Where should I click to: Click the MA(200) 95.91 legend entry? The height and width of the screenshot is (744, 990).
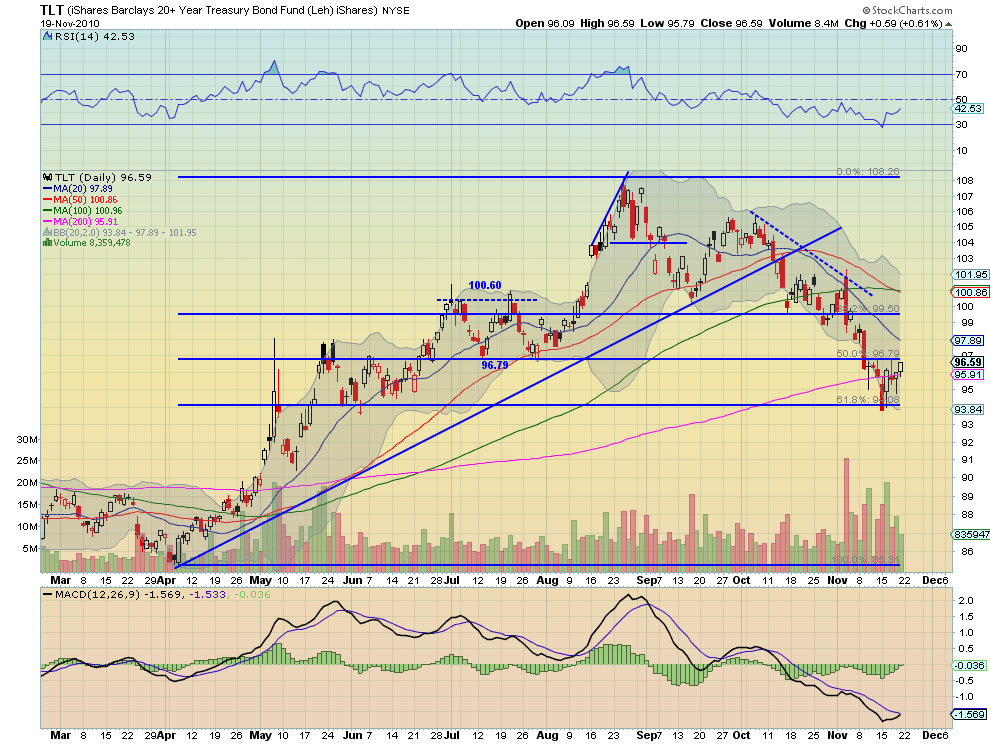[x=80, y=222]
